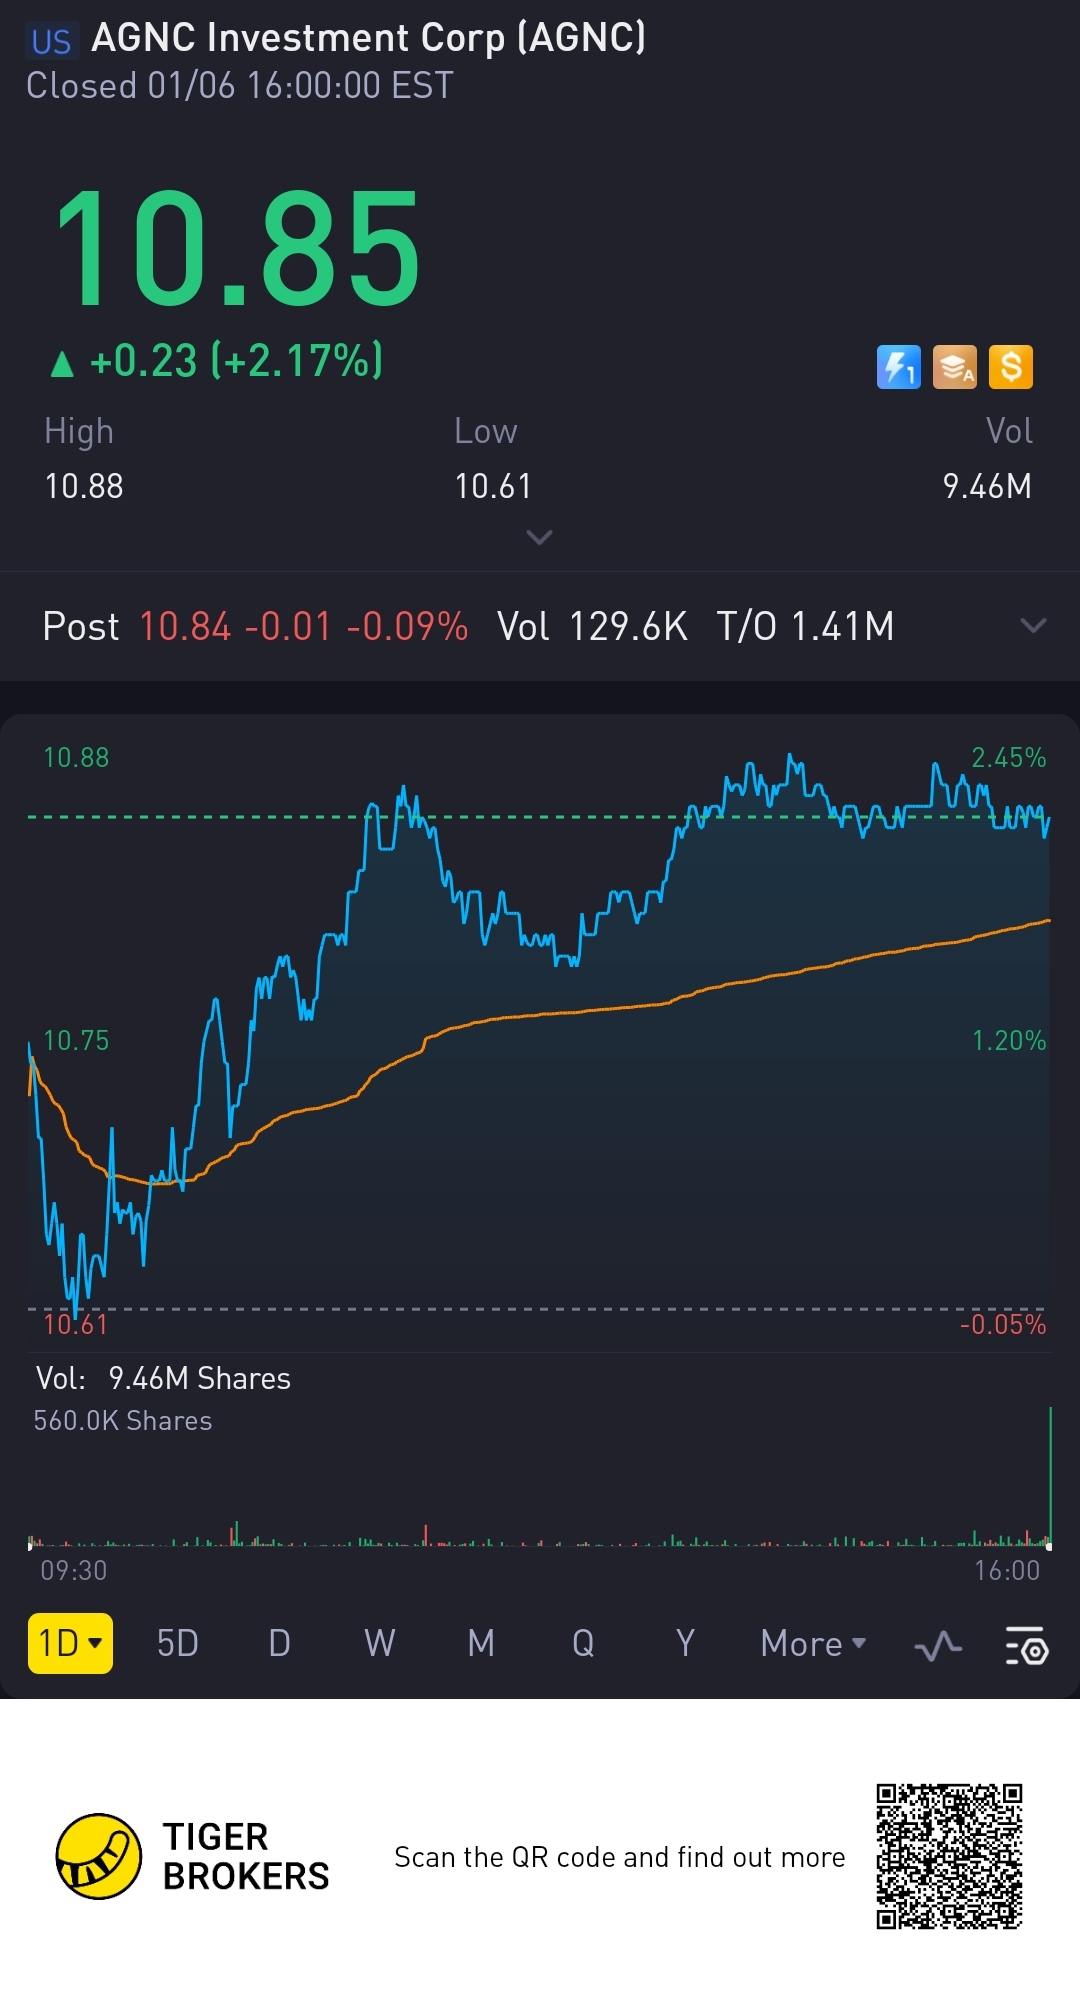Open the 1D timeframe dropdown
1080x2015 pixels.
click(70, 1643)
